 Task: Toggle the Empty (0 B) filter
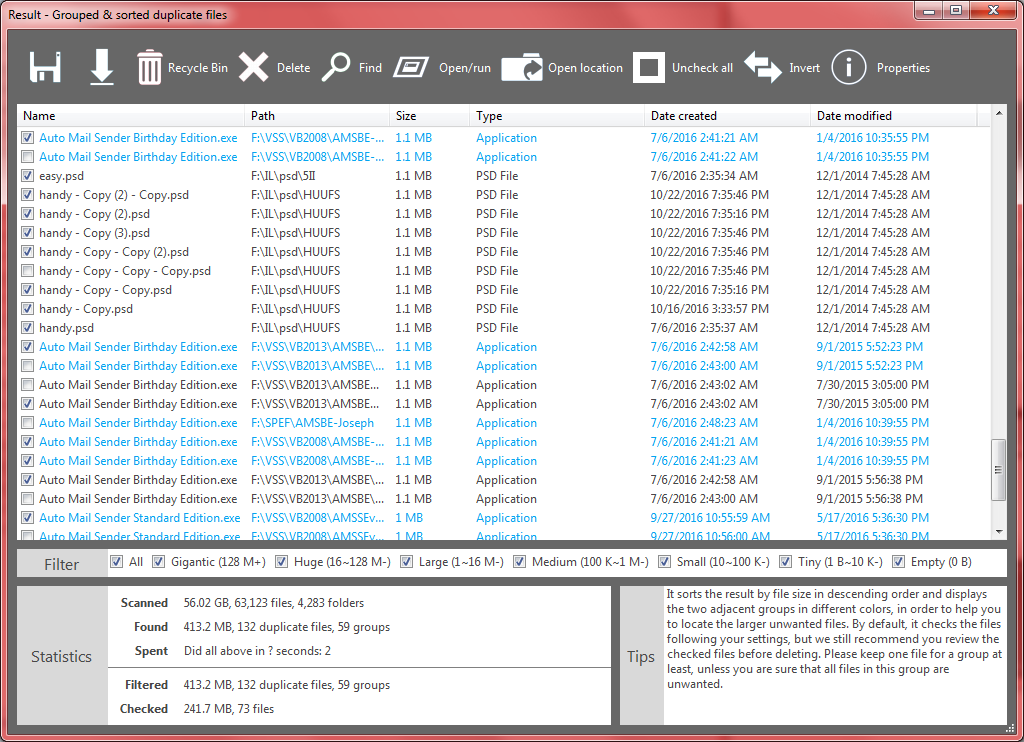tap(899, 562)
